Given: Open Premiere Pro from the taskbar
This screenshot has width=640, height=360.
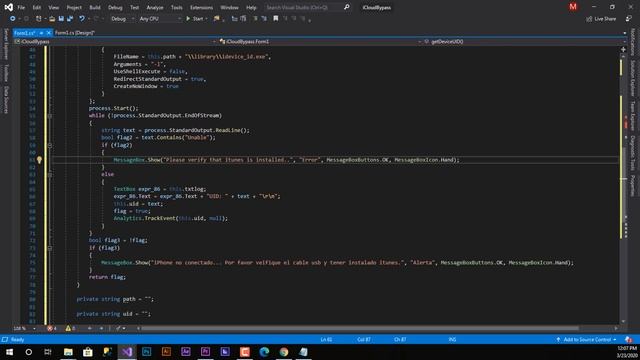Looking at the screenshot, I should 205,352.
